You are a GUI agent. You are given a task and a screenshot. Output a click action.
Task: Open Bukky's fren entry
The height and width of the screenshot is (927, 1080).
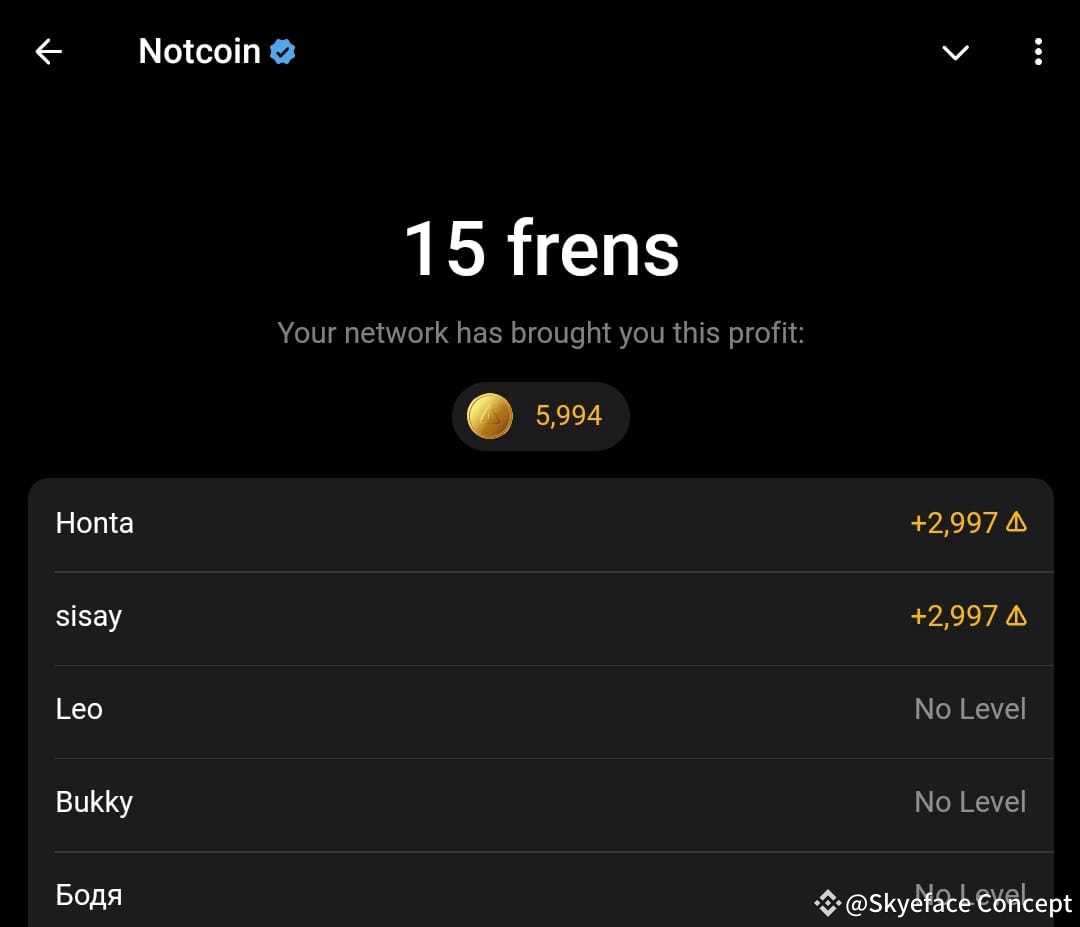[94, 802]
